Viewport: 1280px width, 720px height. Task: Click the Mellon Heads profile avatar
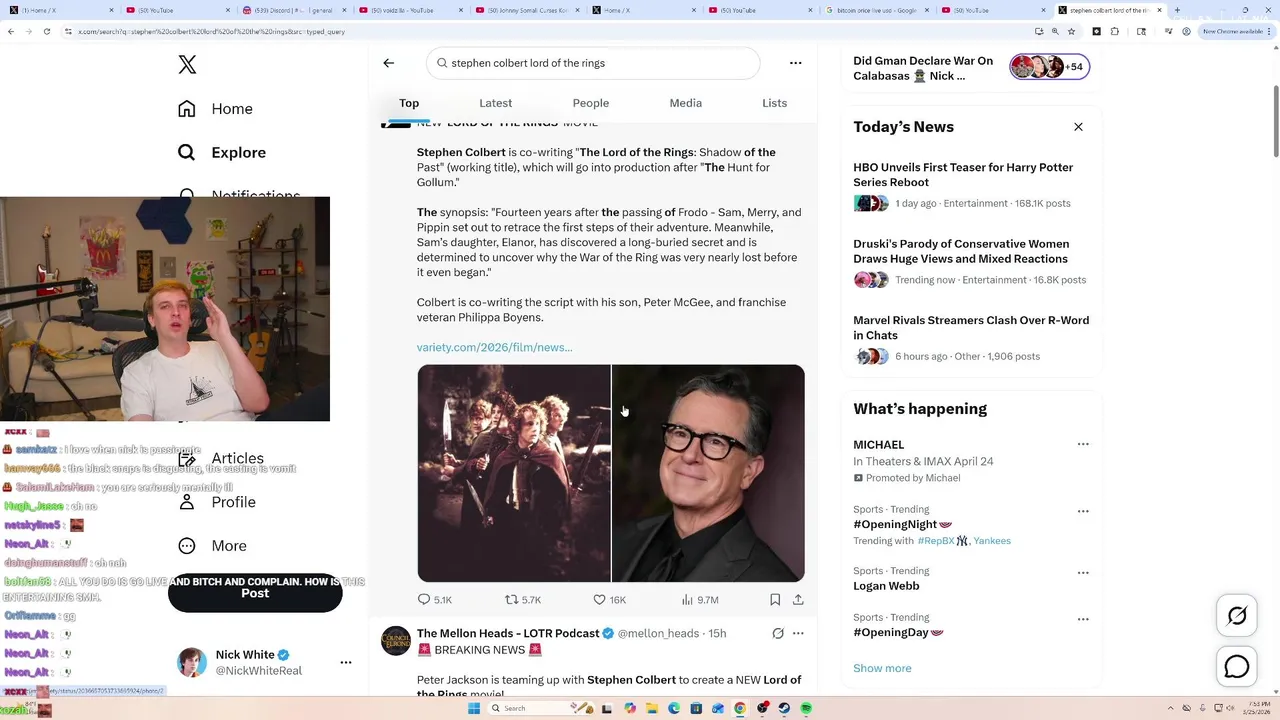(396, 641)
